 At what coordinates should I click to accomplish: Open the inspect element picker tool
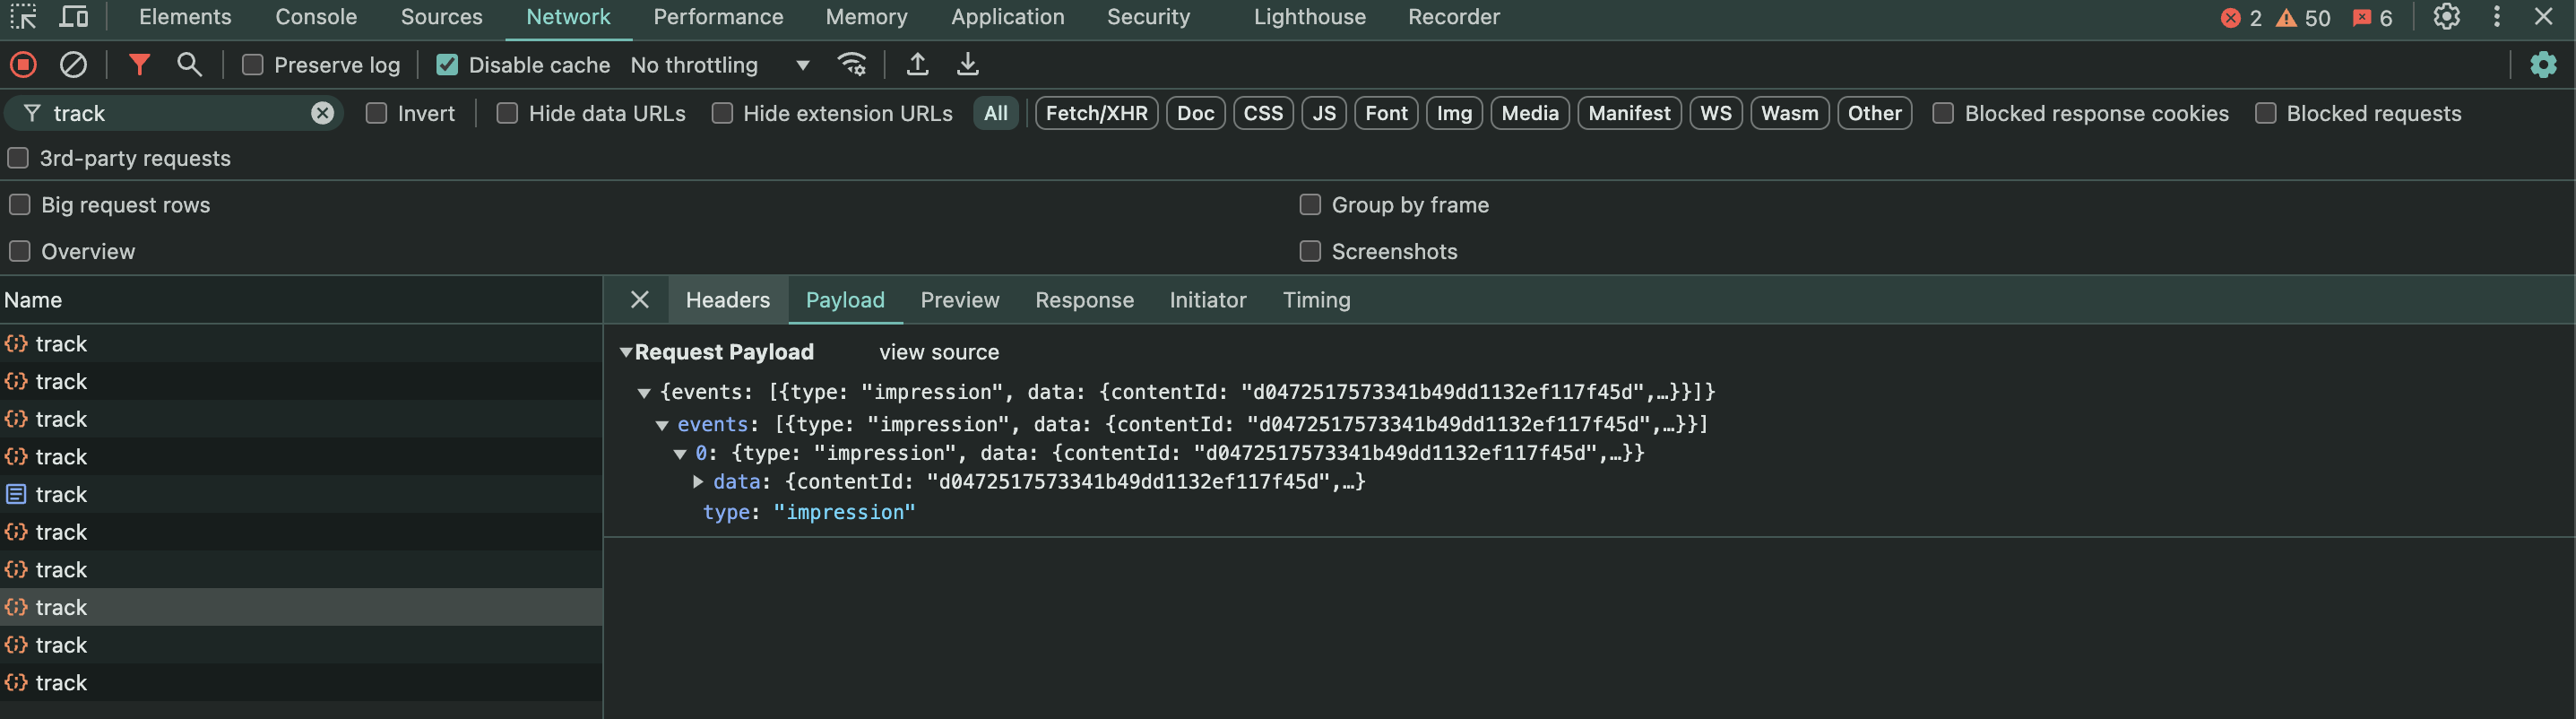click(x=23, y=17)
